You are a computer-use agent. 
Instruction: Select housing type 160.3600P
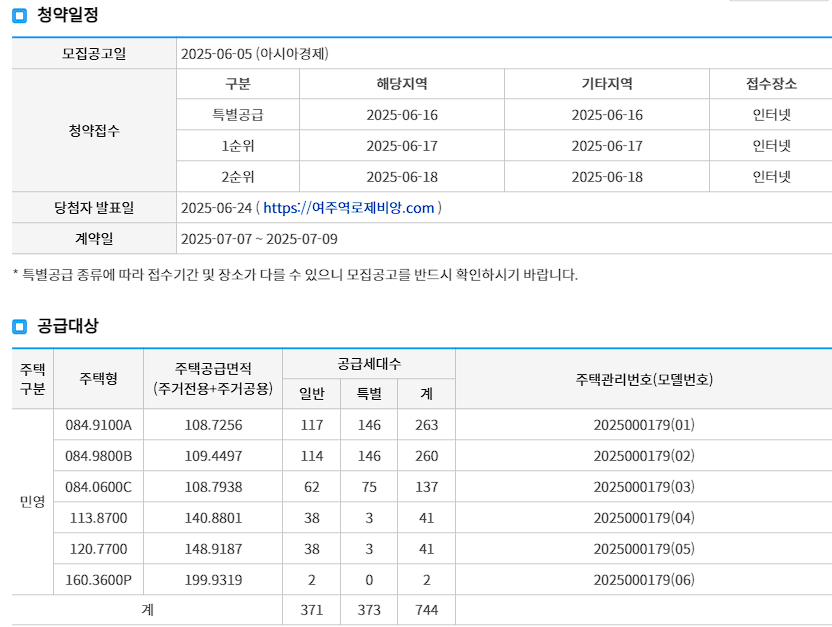(100, 580)
